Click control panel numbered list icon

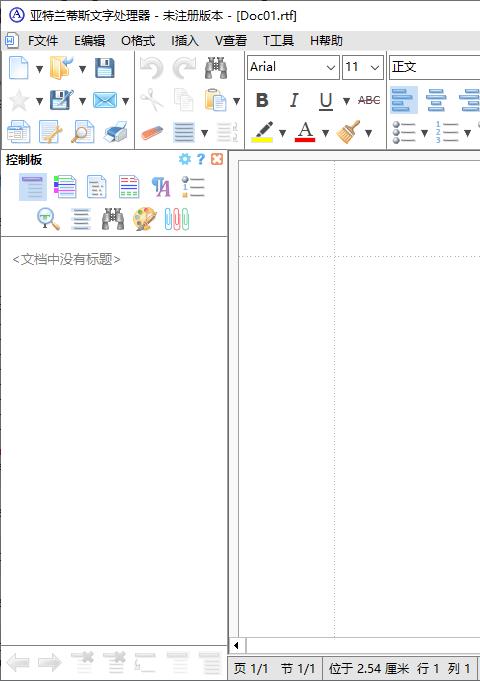(x=193, y=187)
